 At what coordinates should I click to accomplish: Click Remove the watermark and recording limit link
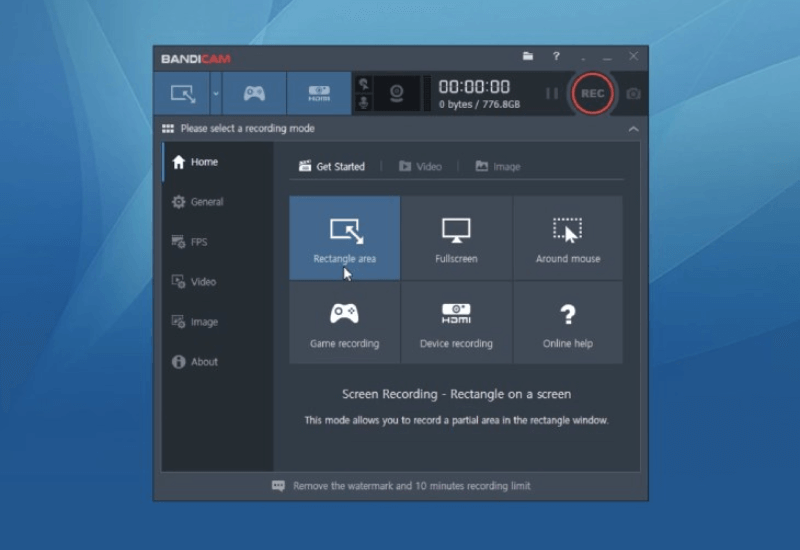coord(411,486)
